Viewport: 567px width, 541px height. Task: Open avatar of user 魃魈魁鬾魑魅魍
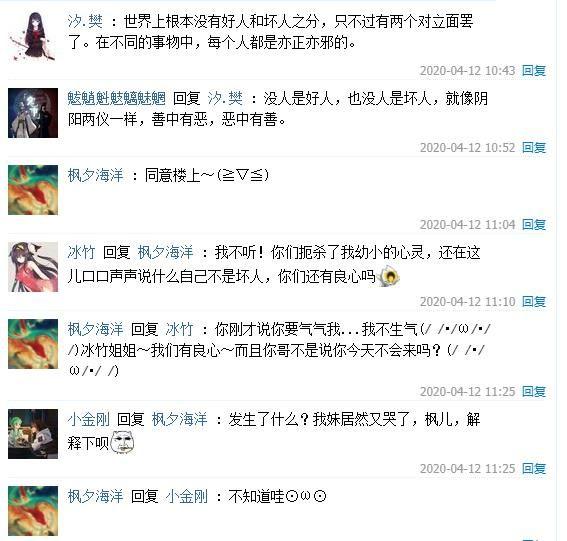pos(33,113)
